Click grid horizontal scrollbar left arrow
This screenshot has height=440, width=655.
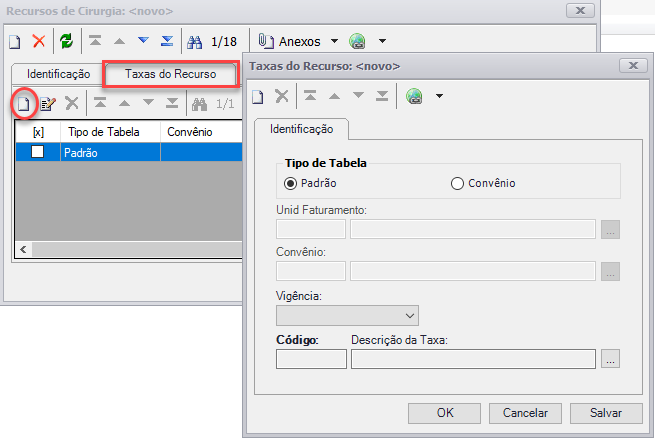point(23,250)
